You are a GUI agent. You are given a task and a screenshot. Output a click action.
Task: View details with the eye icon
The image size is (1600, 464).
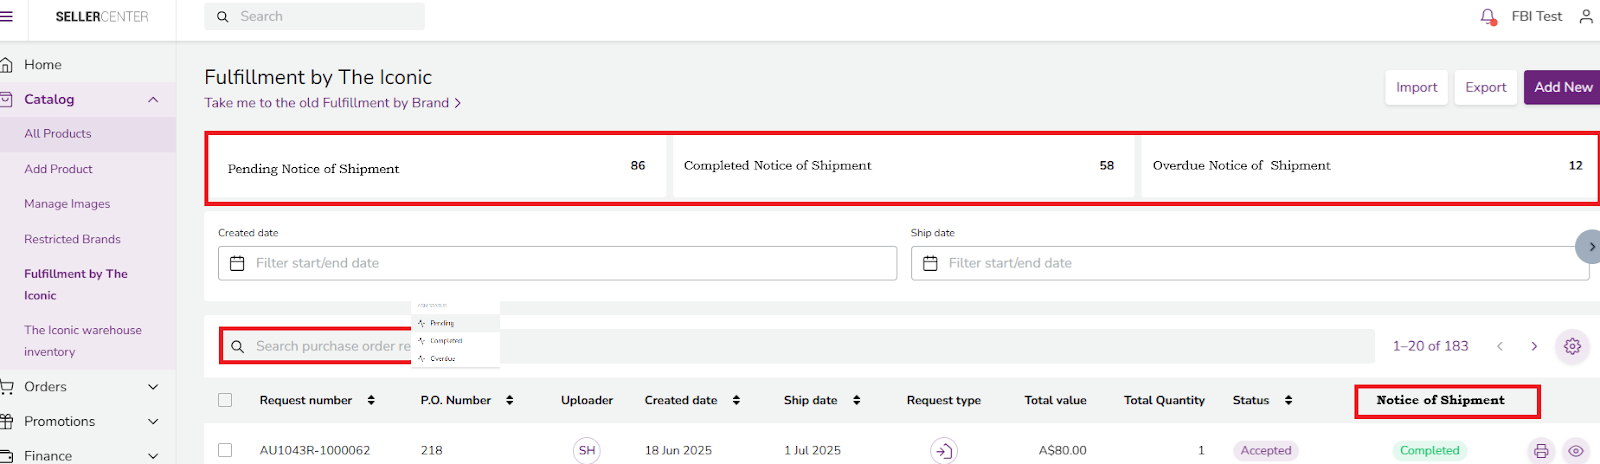click(1576, 451)
